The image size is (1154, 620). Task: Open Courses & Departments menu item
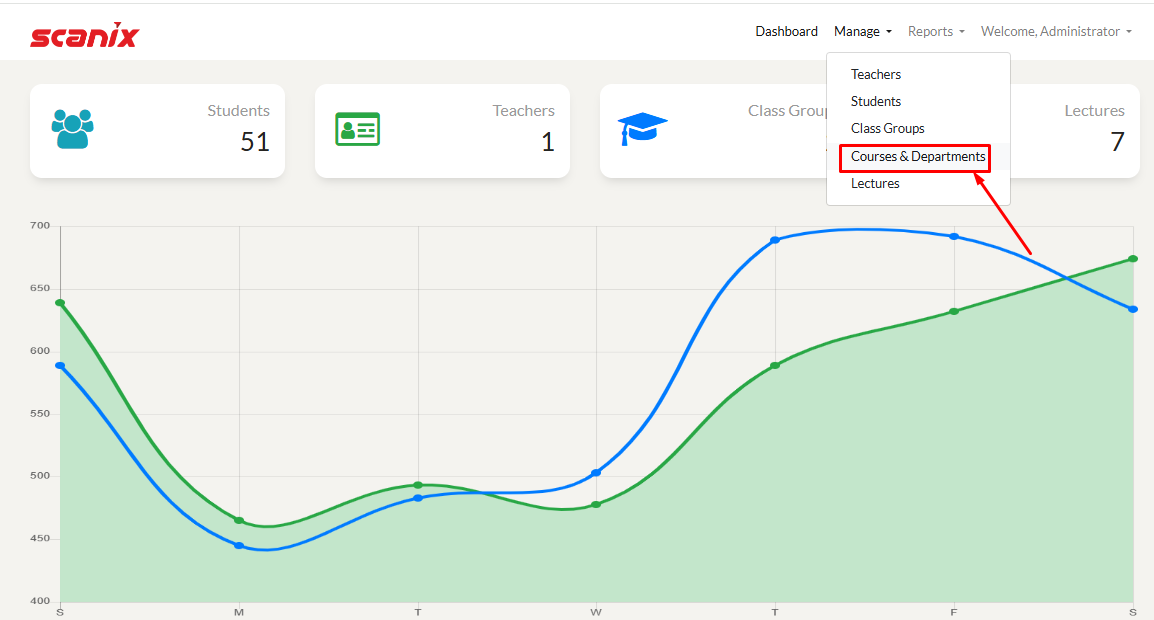tap(918, 157)
